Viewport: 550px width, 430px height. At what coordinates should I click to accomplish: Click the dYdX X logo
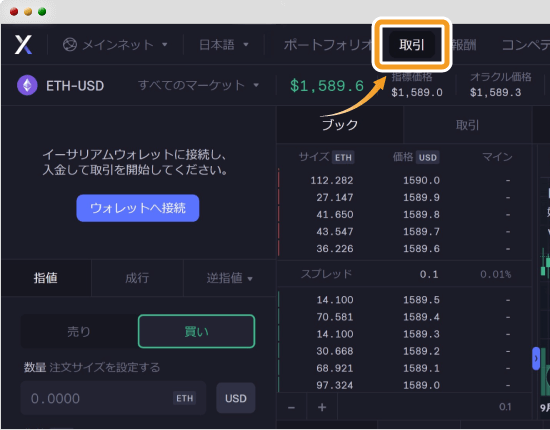click(23, 45)
